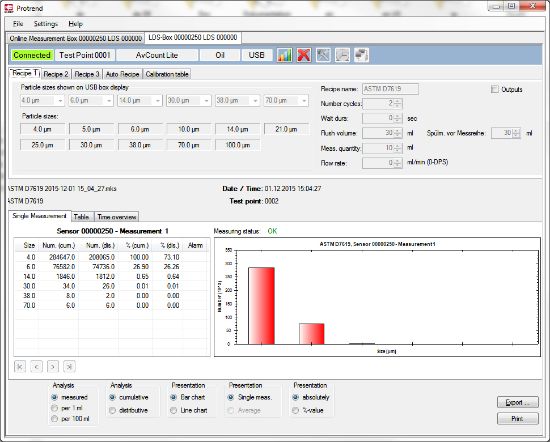
Task: Open the File menu
Action: pos(18,24)
